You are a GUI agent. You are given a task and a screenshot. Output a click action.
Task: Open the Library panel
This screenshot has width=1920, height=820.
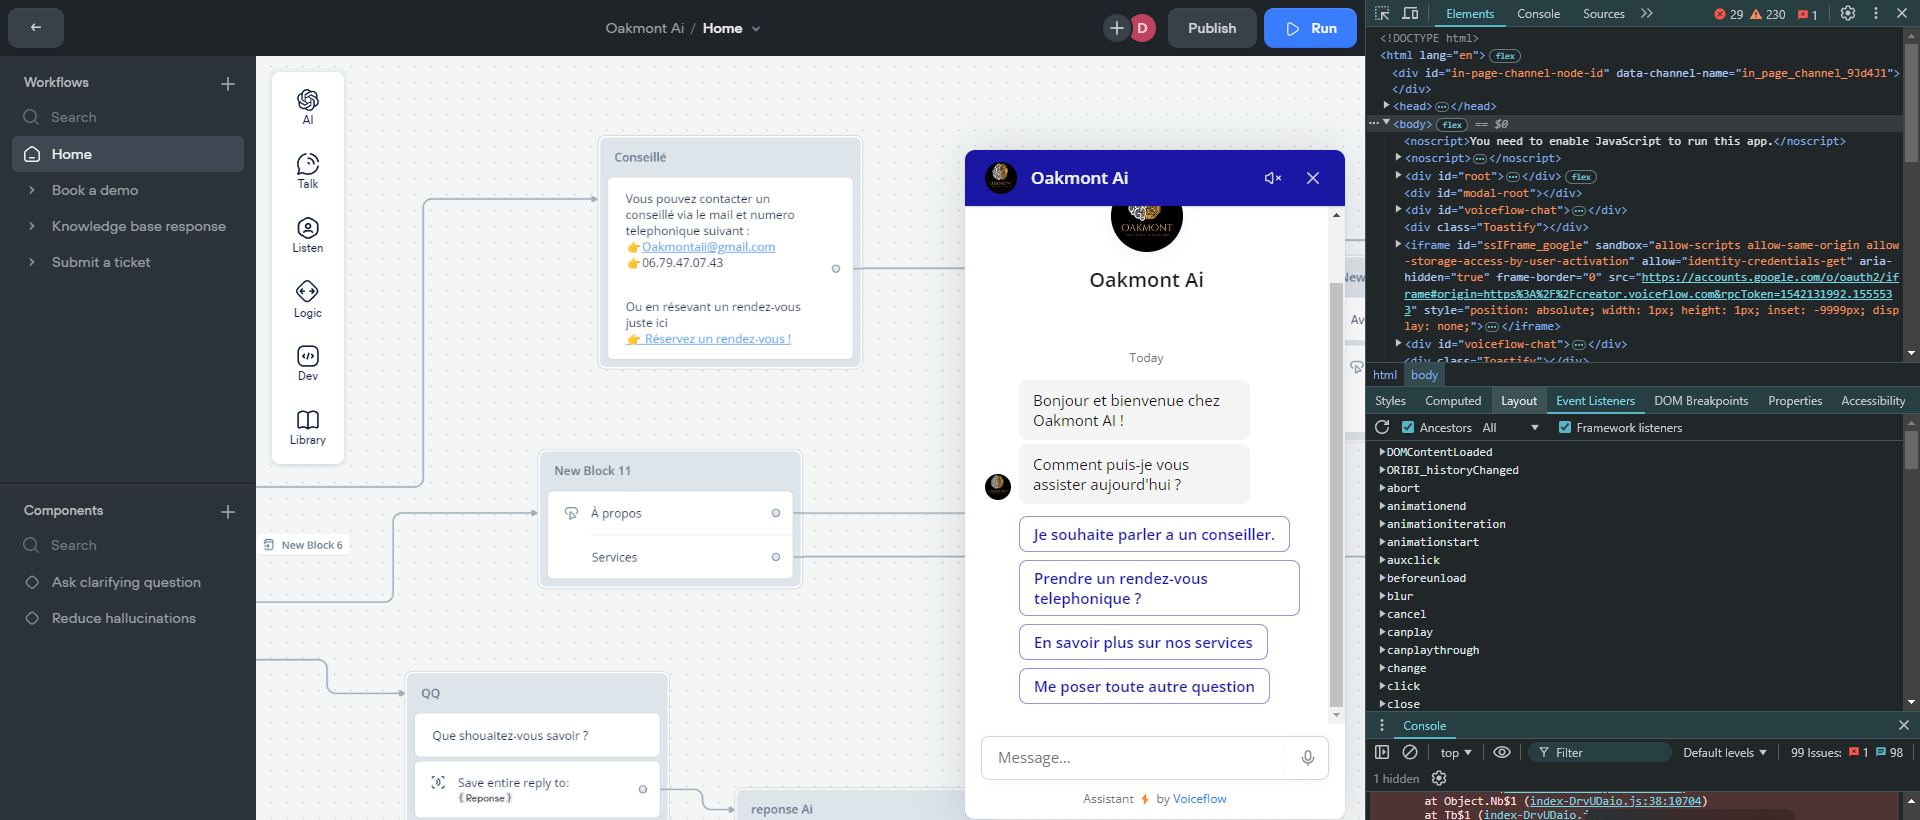(308, 427)
